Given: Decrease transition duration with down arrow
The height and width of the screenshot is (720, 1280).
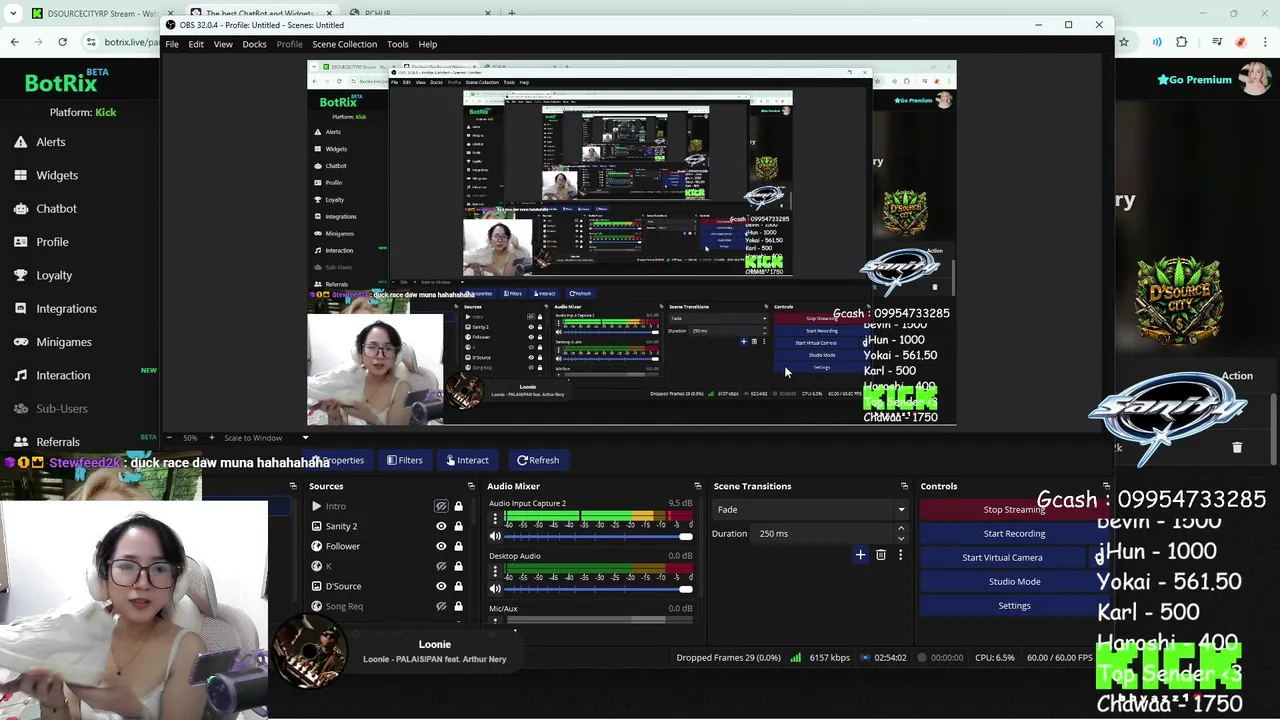Looking at the screenshot, I should pyautogui.click(x=901, y=538).
